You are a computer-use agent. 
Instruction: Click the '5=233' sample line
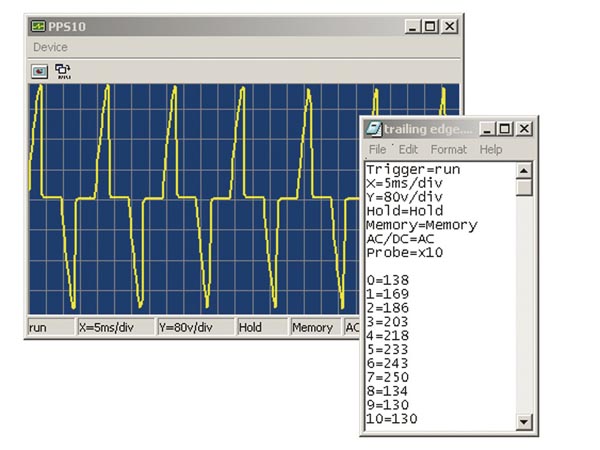tap(388, 349)
